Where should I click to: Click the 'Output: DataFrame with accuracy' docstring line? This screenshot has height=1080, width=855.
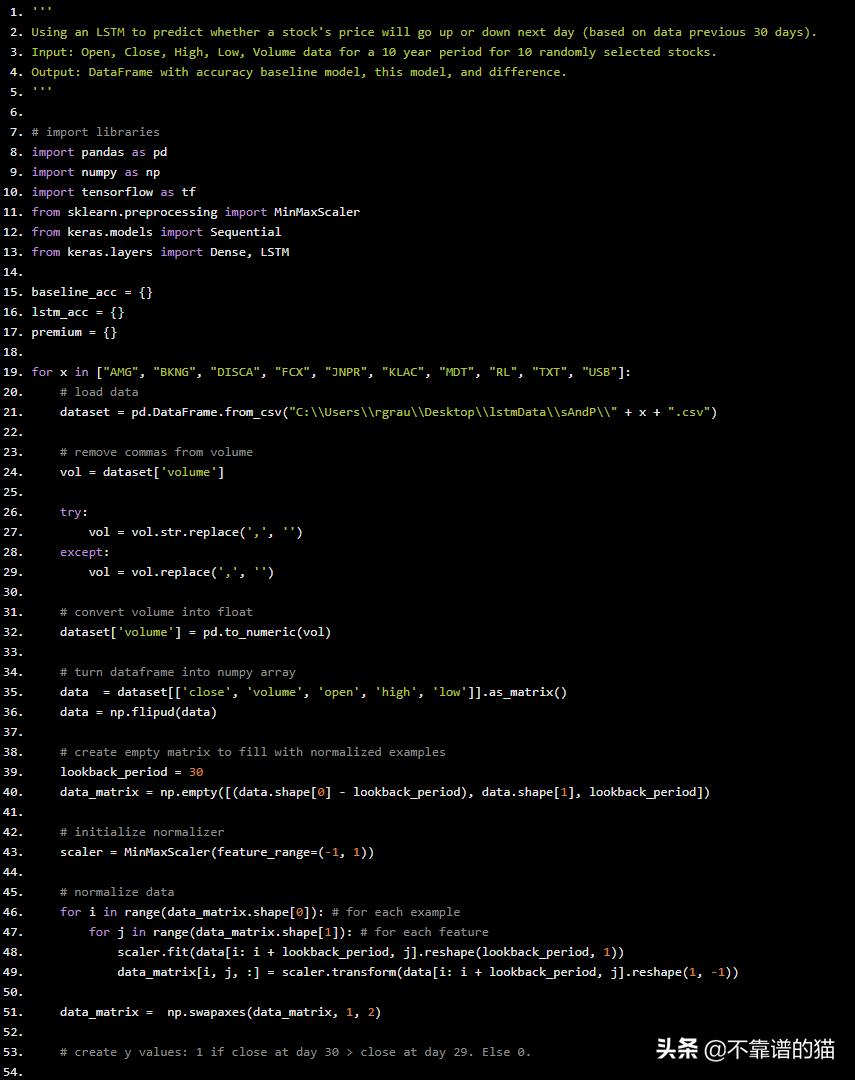[299, 72]
